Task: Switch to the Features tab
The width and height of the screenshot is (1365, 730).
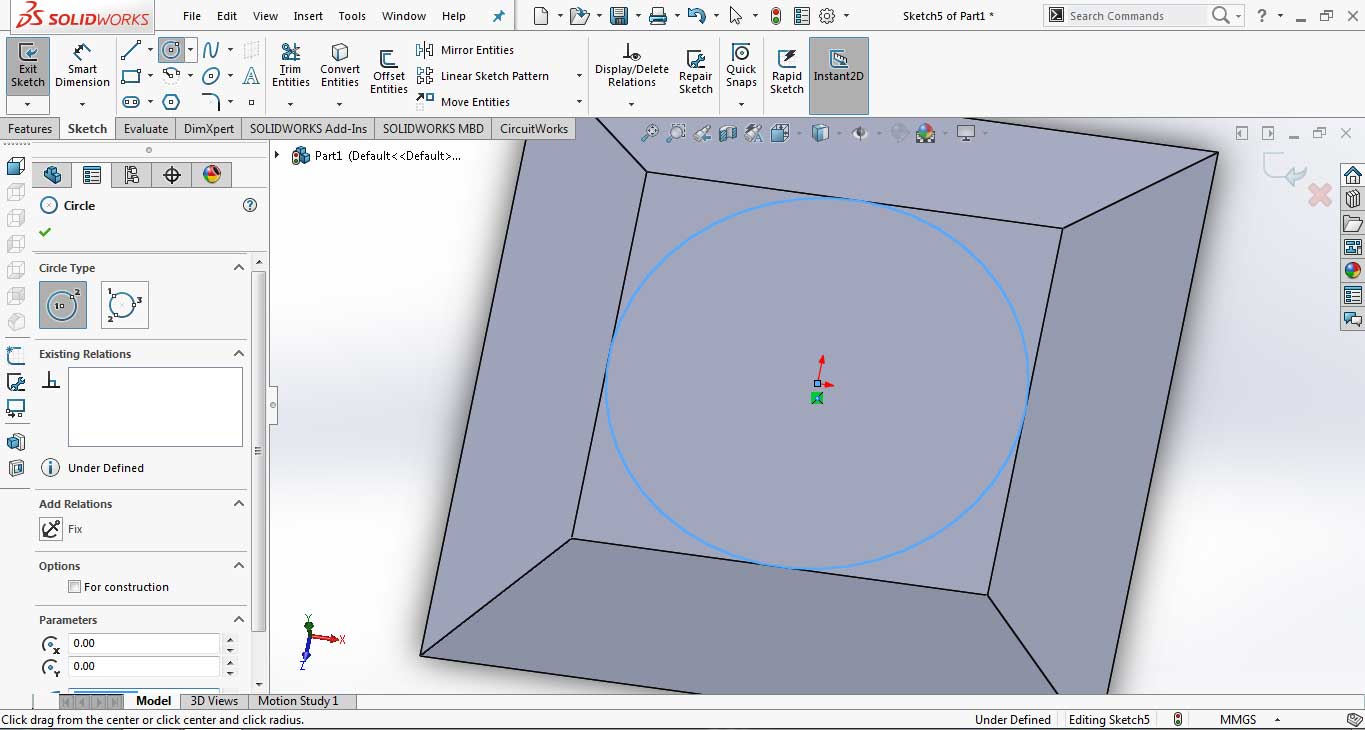Action: point(30,129)
